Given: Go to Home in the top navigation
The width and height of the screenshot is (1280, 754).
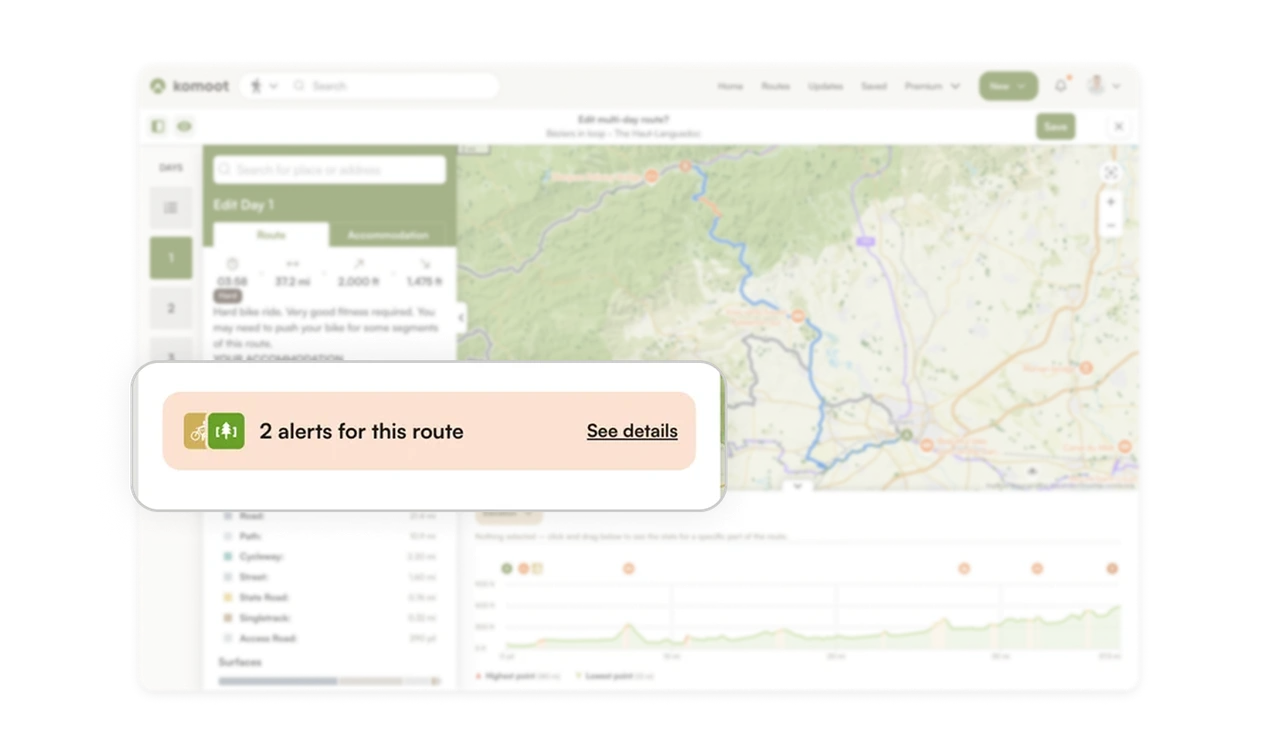Looking at the screenshot, I should [x=730, y=86].
